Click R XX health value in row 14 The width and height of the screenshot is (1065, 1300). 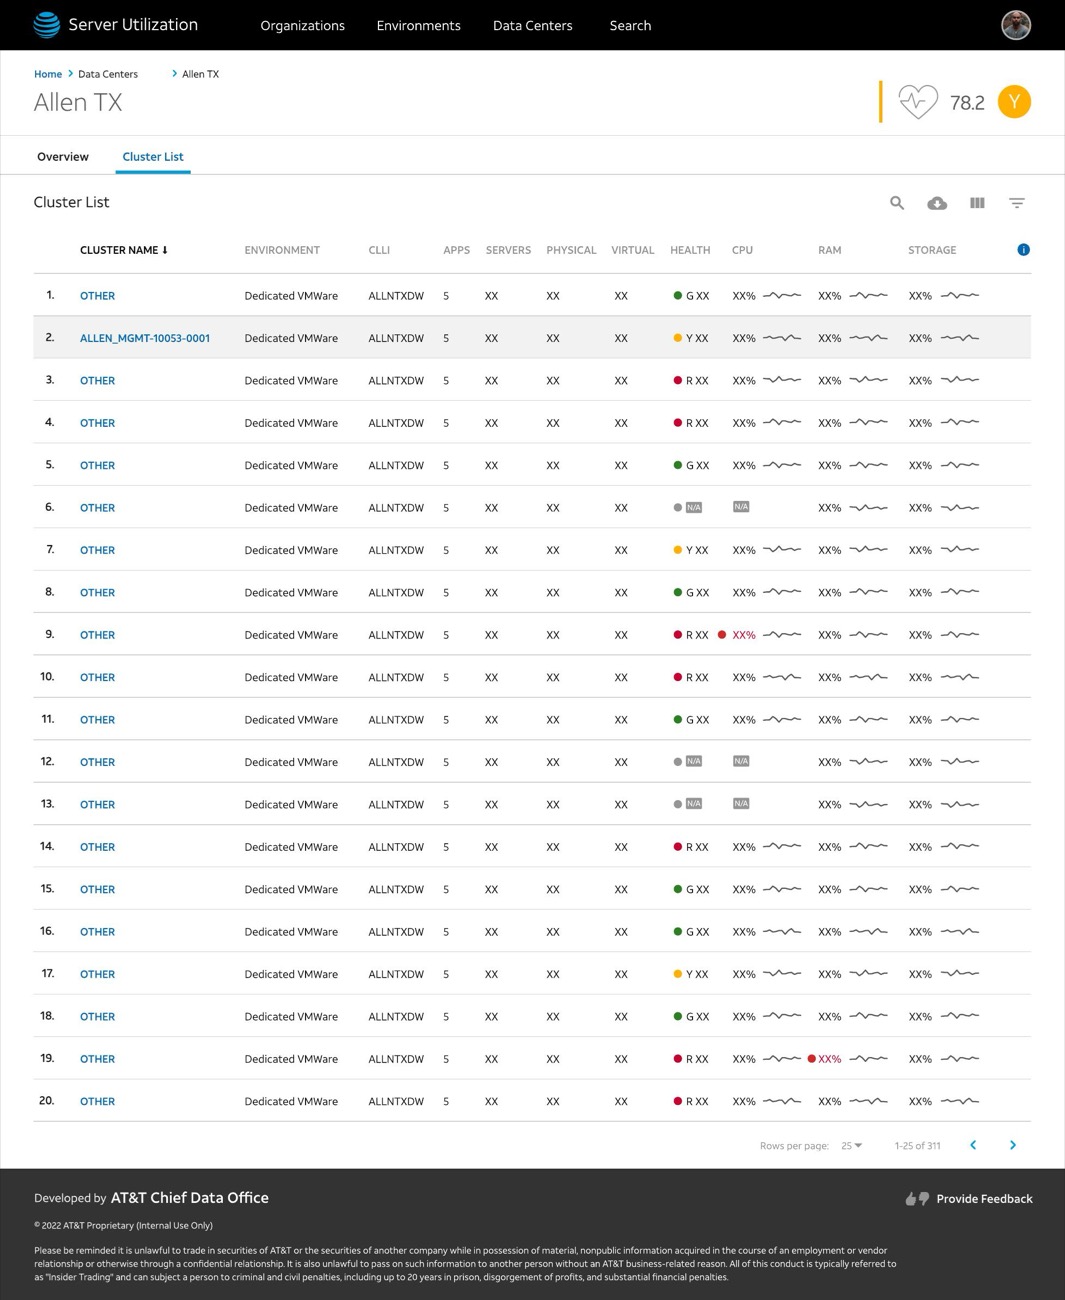[697, 847]
